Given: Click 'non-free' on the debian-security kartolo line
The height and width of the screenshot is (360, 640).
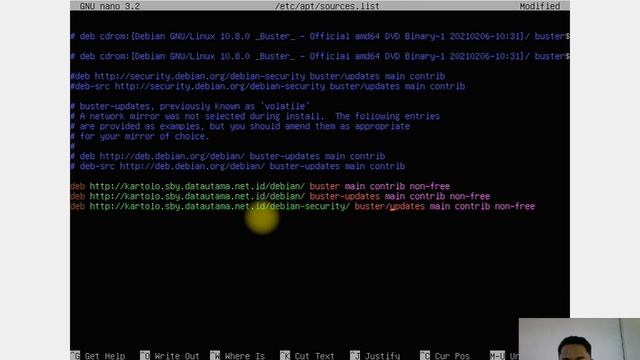Looking at the screenshot, I should coord(515,207).
